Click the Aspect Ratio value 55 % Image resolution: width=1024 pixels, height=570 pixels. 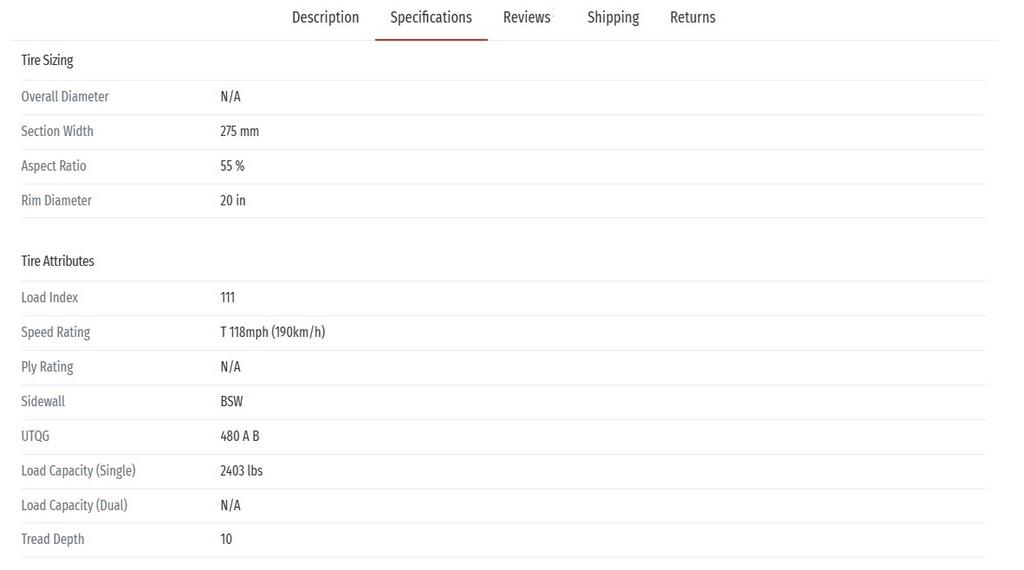click(232, 166)
